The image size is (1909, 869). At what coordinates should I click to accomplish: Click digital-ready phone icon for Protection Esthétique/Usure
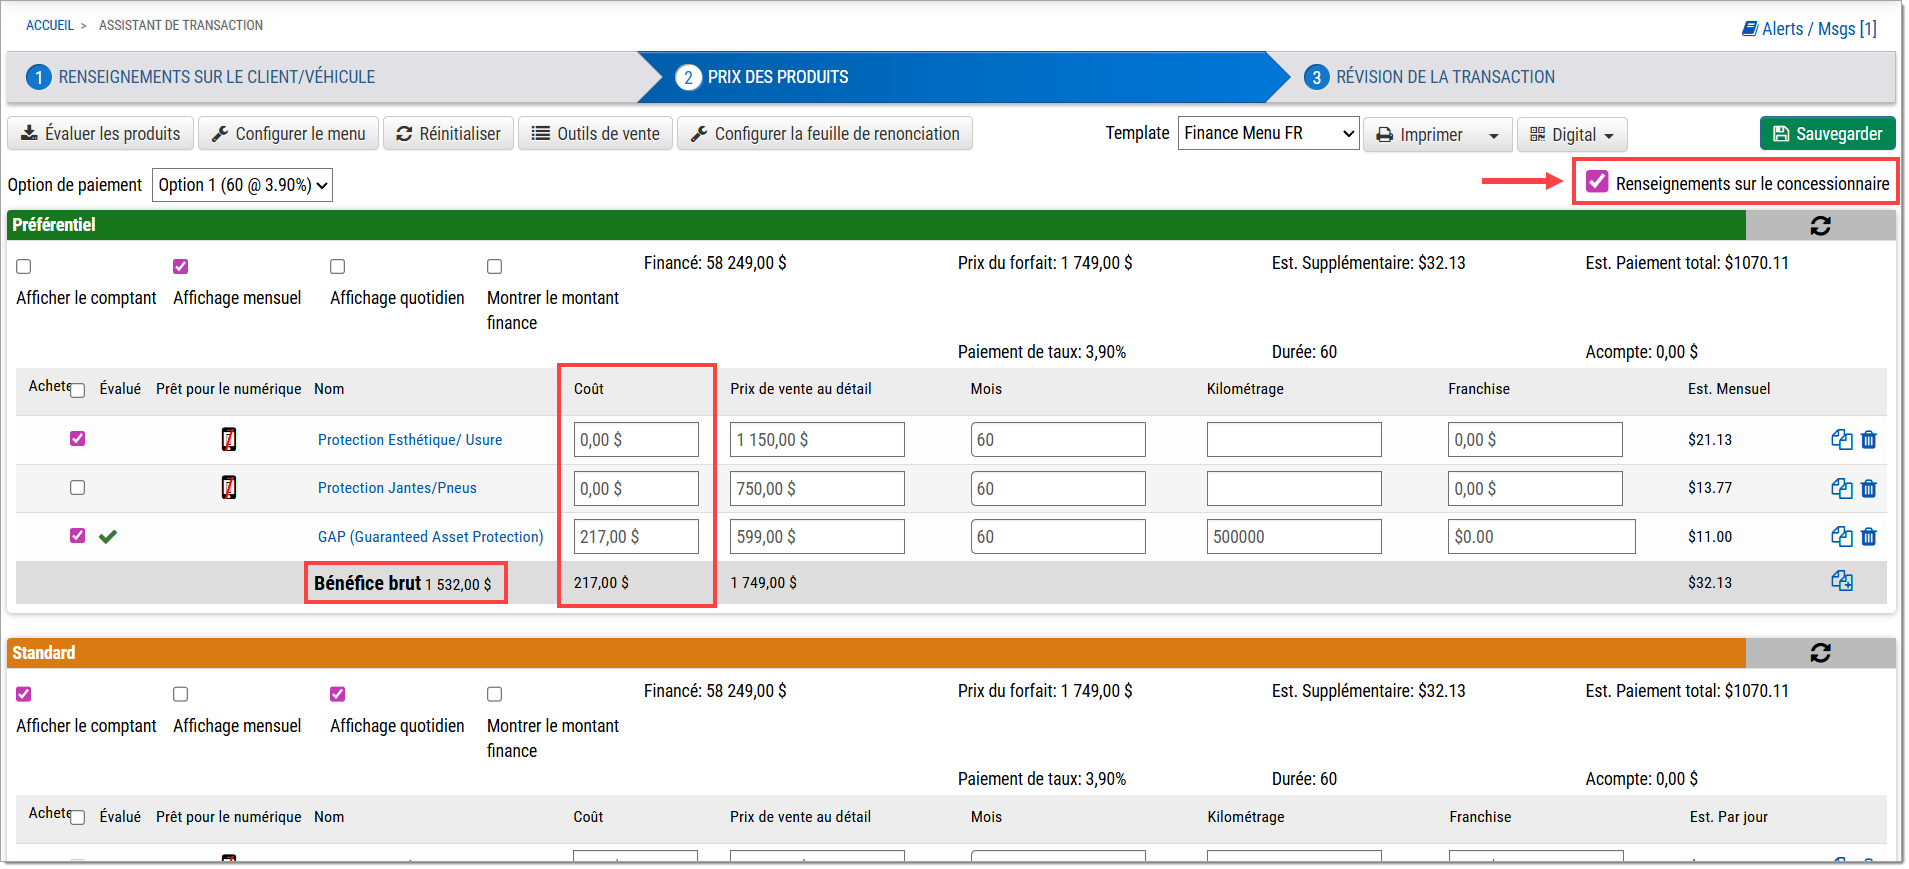[x=229, y=440]
